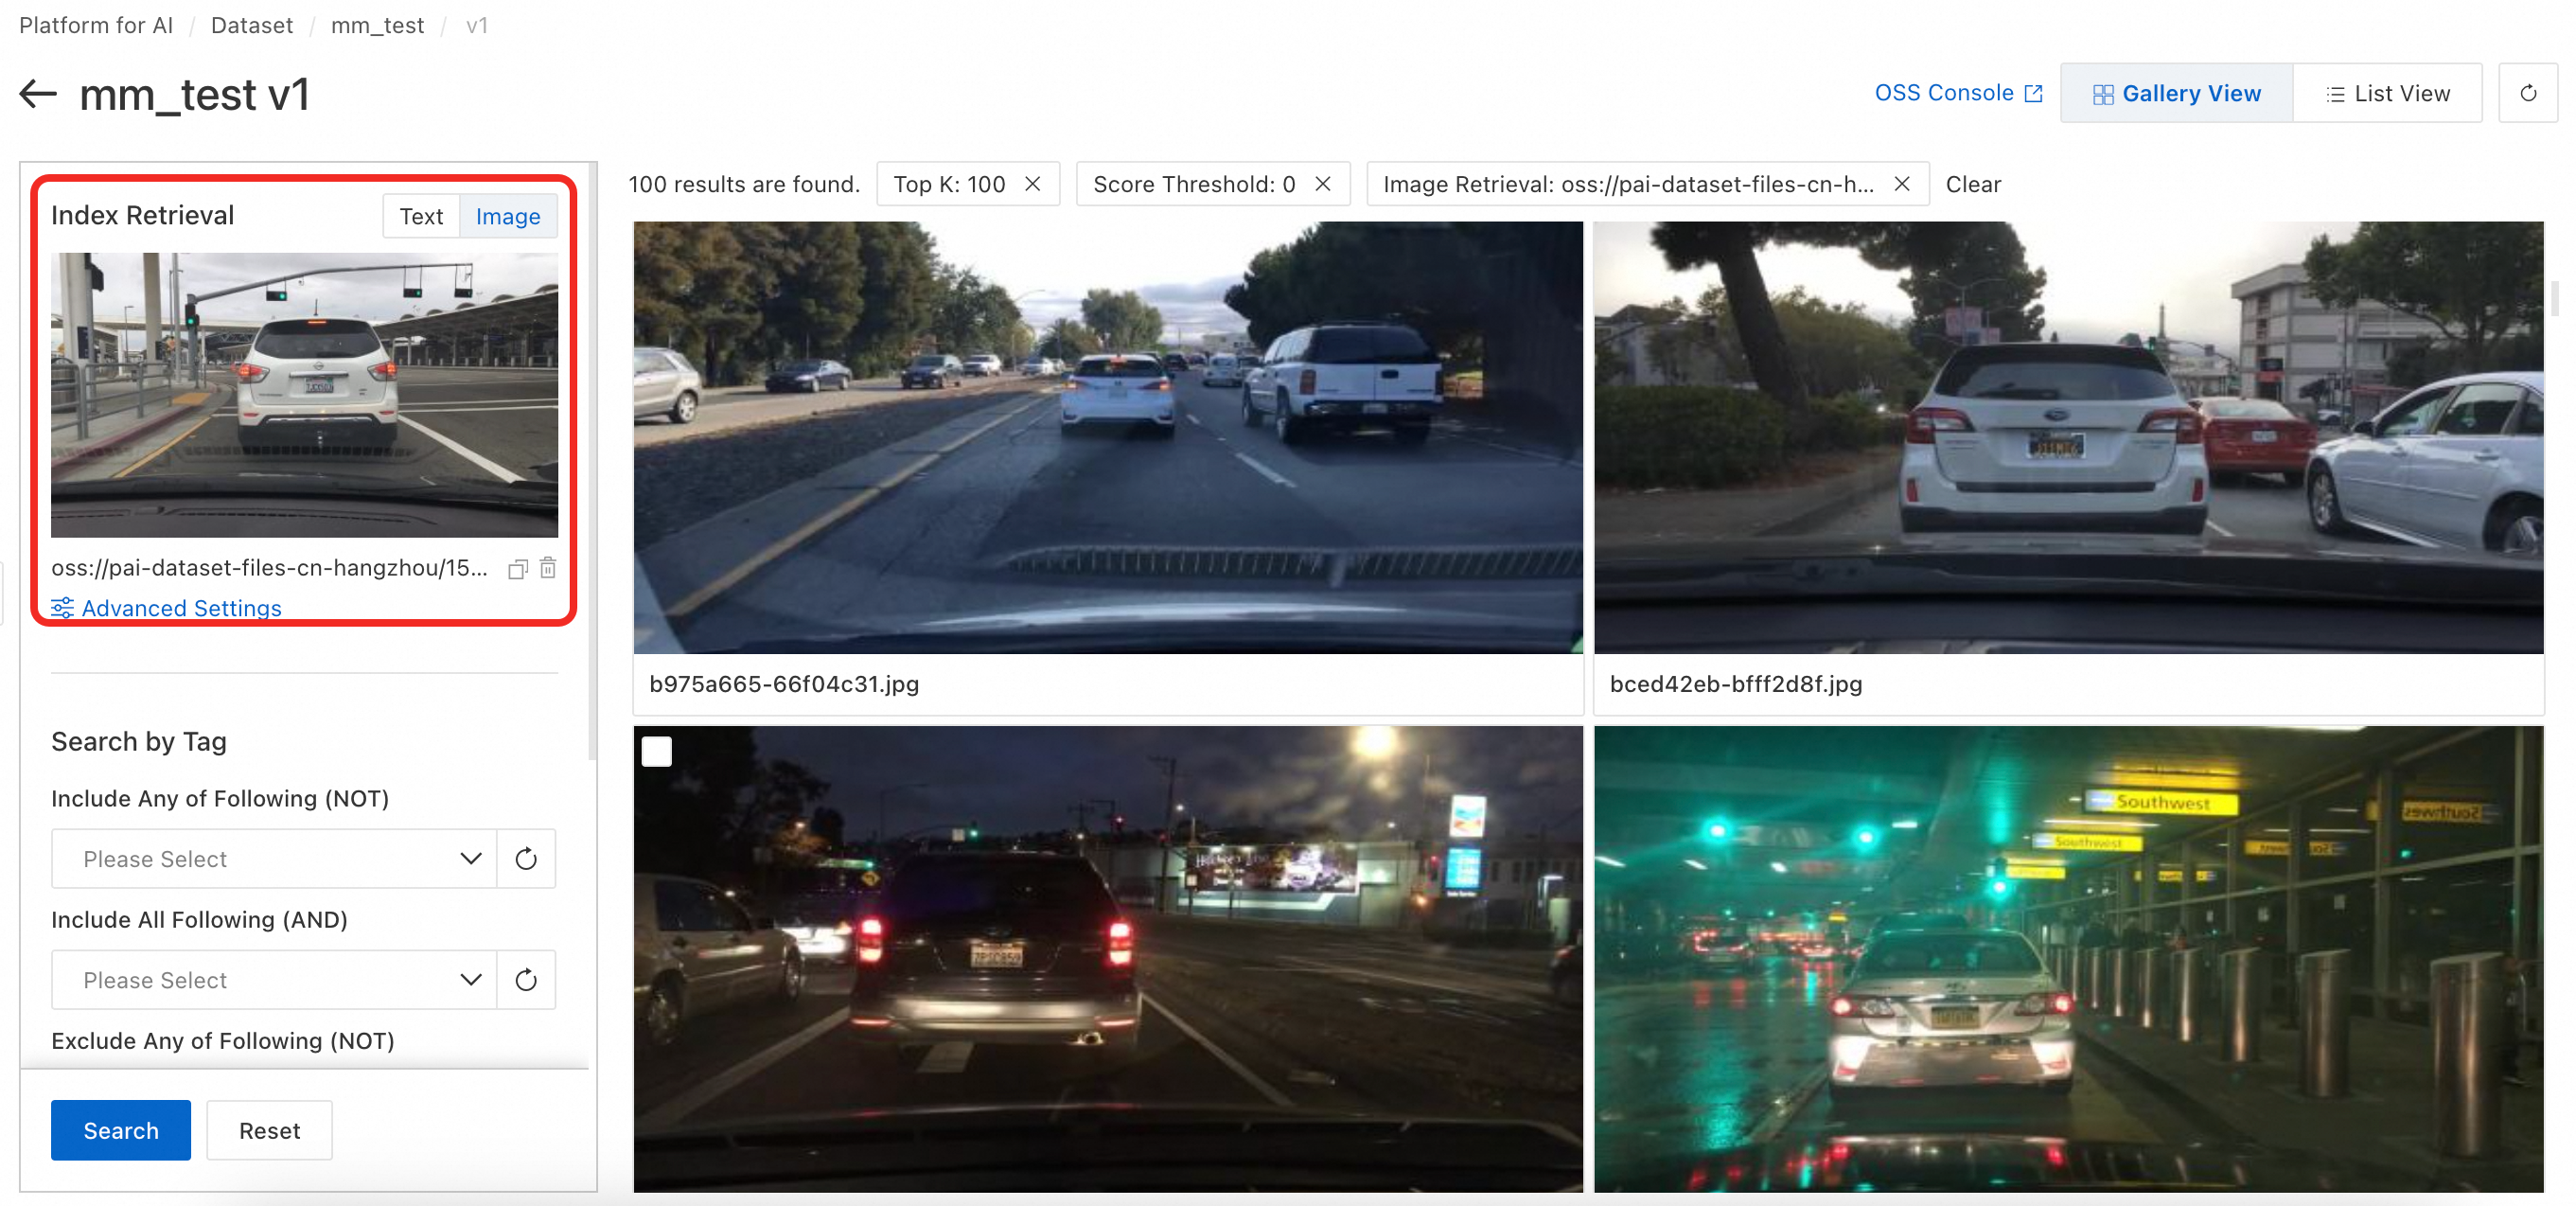
Task: Open the Include All Following dropdown
Action: pos(274,980)
